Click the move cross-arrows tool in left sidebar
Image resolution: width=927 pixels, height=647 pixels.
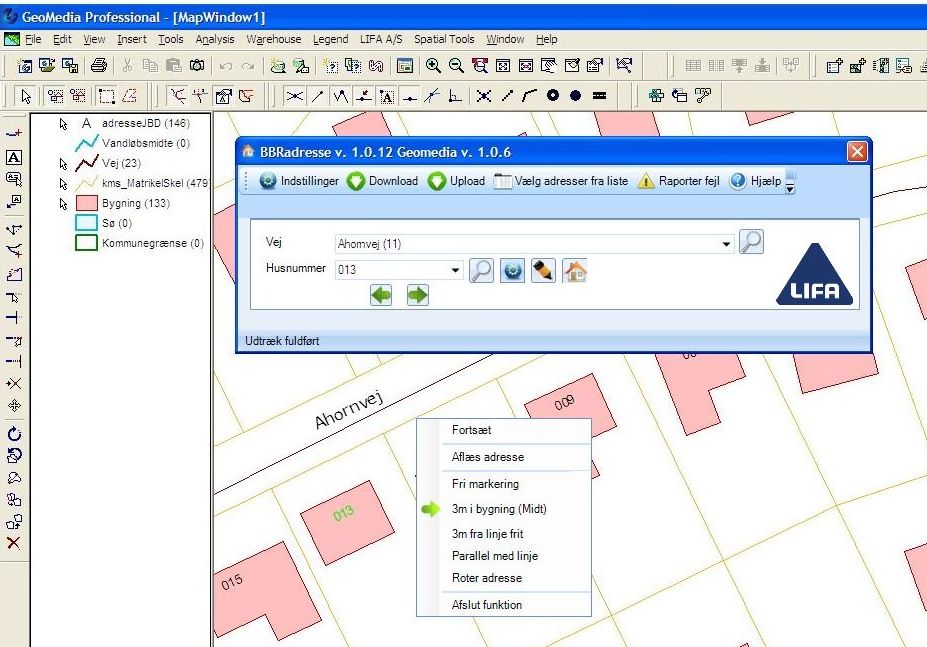14,406
